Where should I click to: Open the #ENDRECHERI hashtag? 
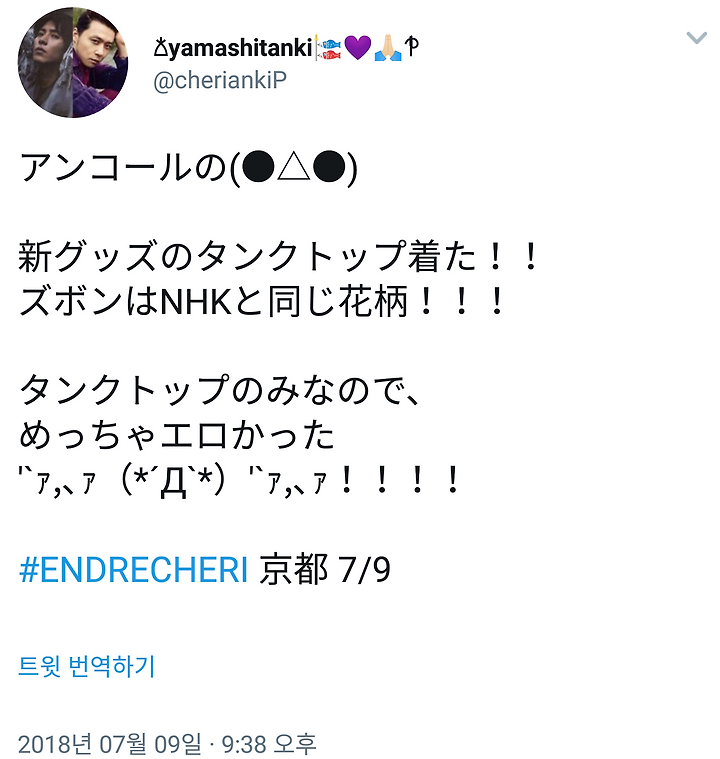point(134,570)
